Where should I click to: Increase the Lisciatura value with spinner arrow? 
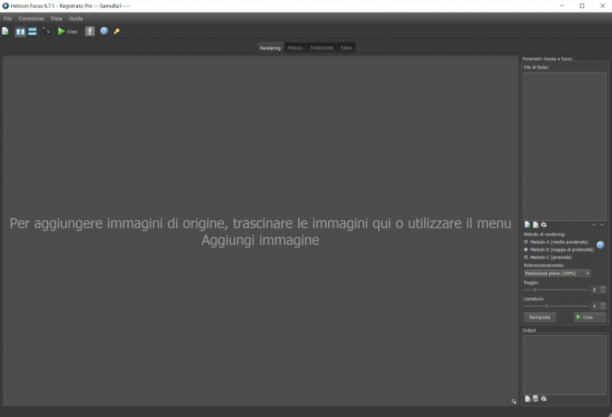pyautogui.click(x=603, y=304)
